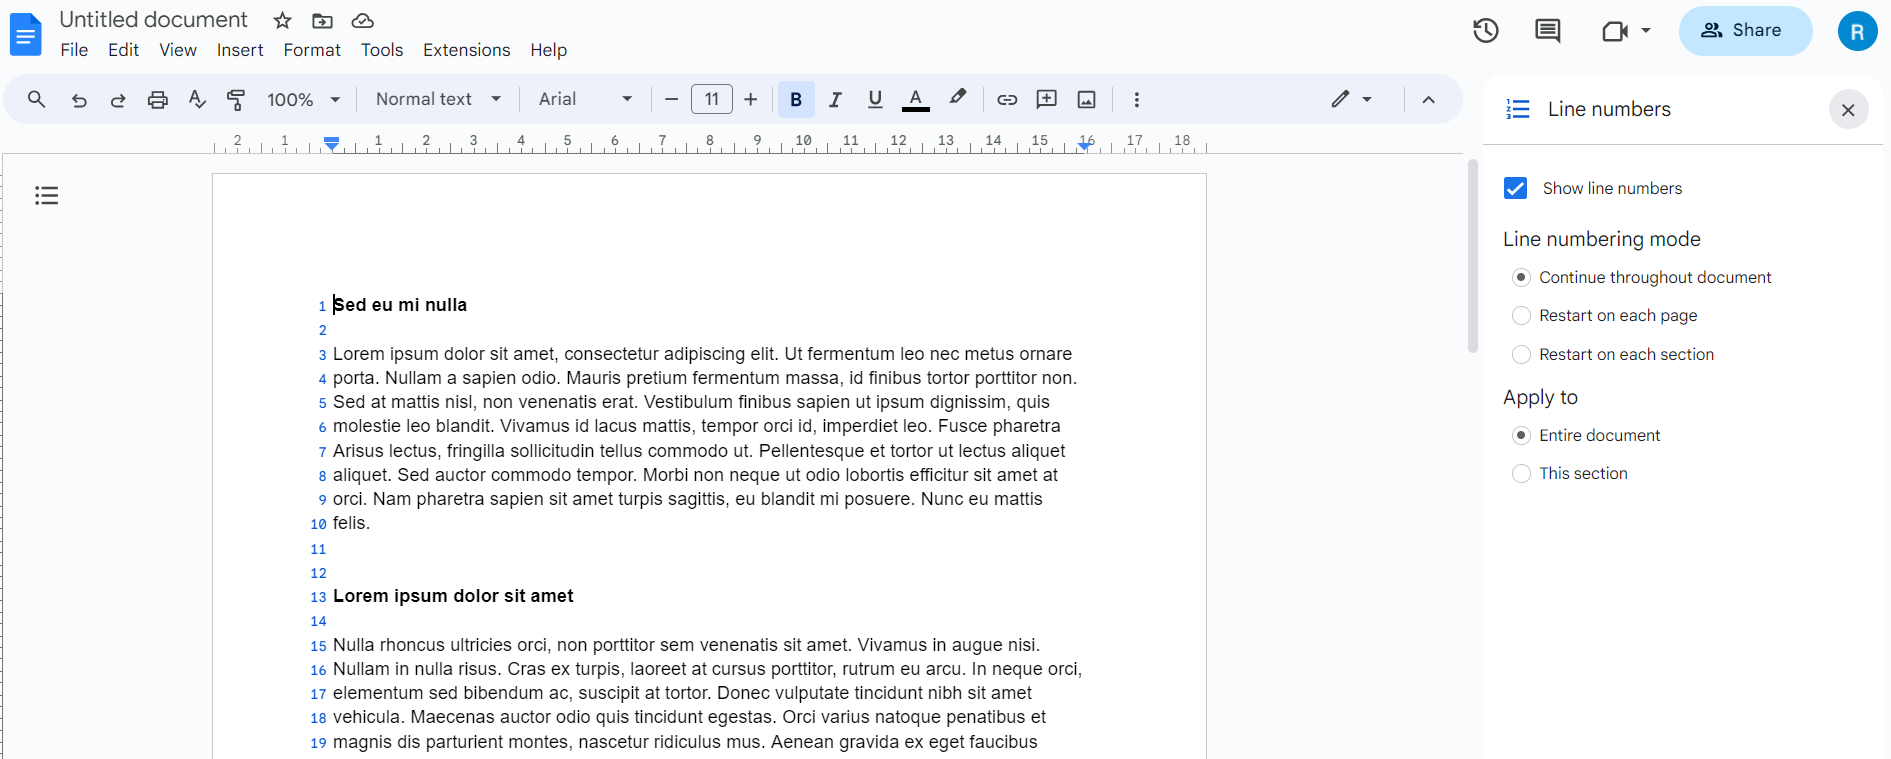Click line starting Nulla rhoncus ultricies orci
The height and width of the screenshot is (759, 1891).
coord(687,645)
